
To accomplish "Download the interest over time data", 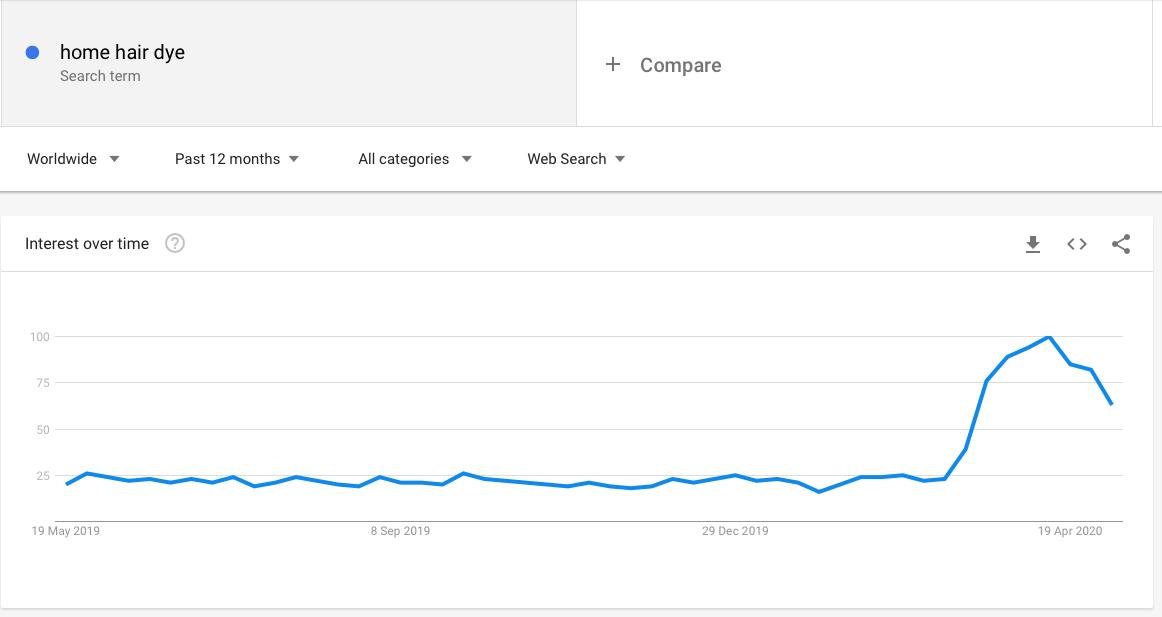I will tap(1032, 244).
